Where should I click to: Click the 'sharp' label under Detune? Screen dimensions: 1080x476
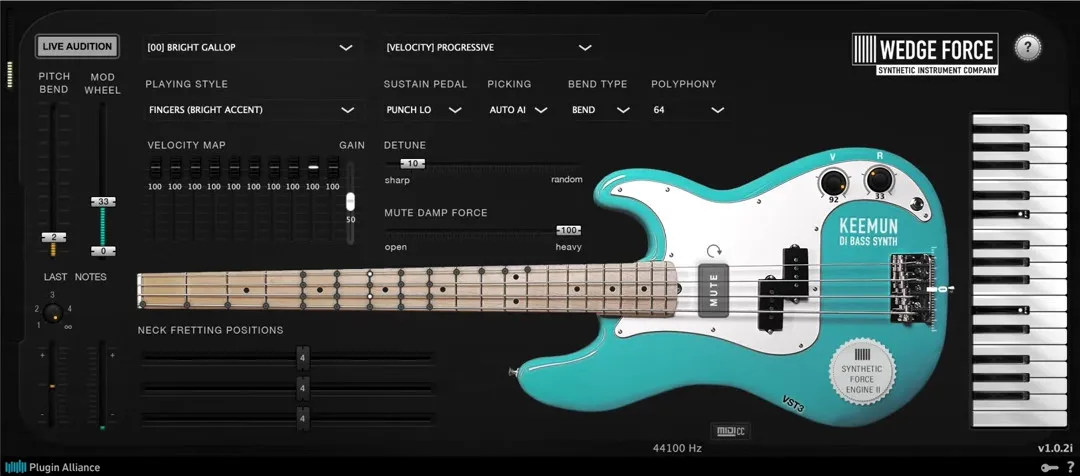[397, 180]
